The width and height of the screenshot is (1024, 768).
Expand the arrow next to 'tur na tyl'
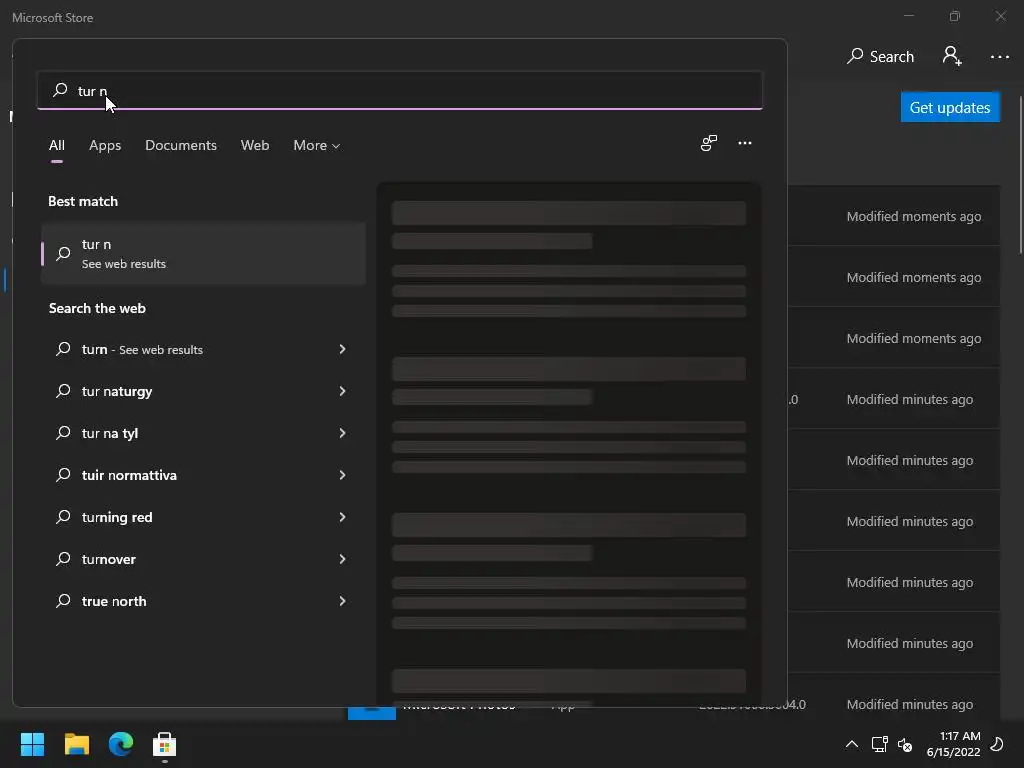(x=342, y=433)
